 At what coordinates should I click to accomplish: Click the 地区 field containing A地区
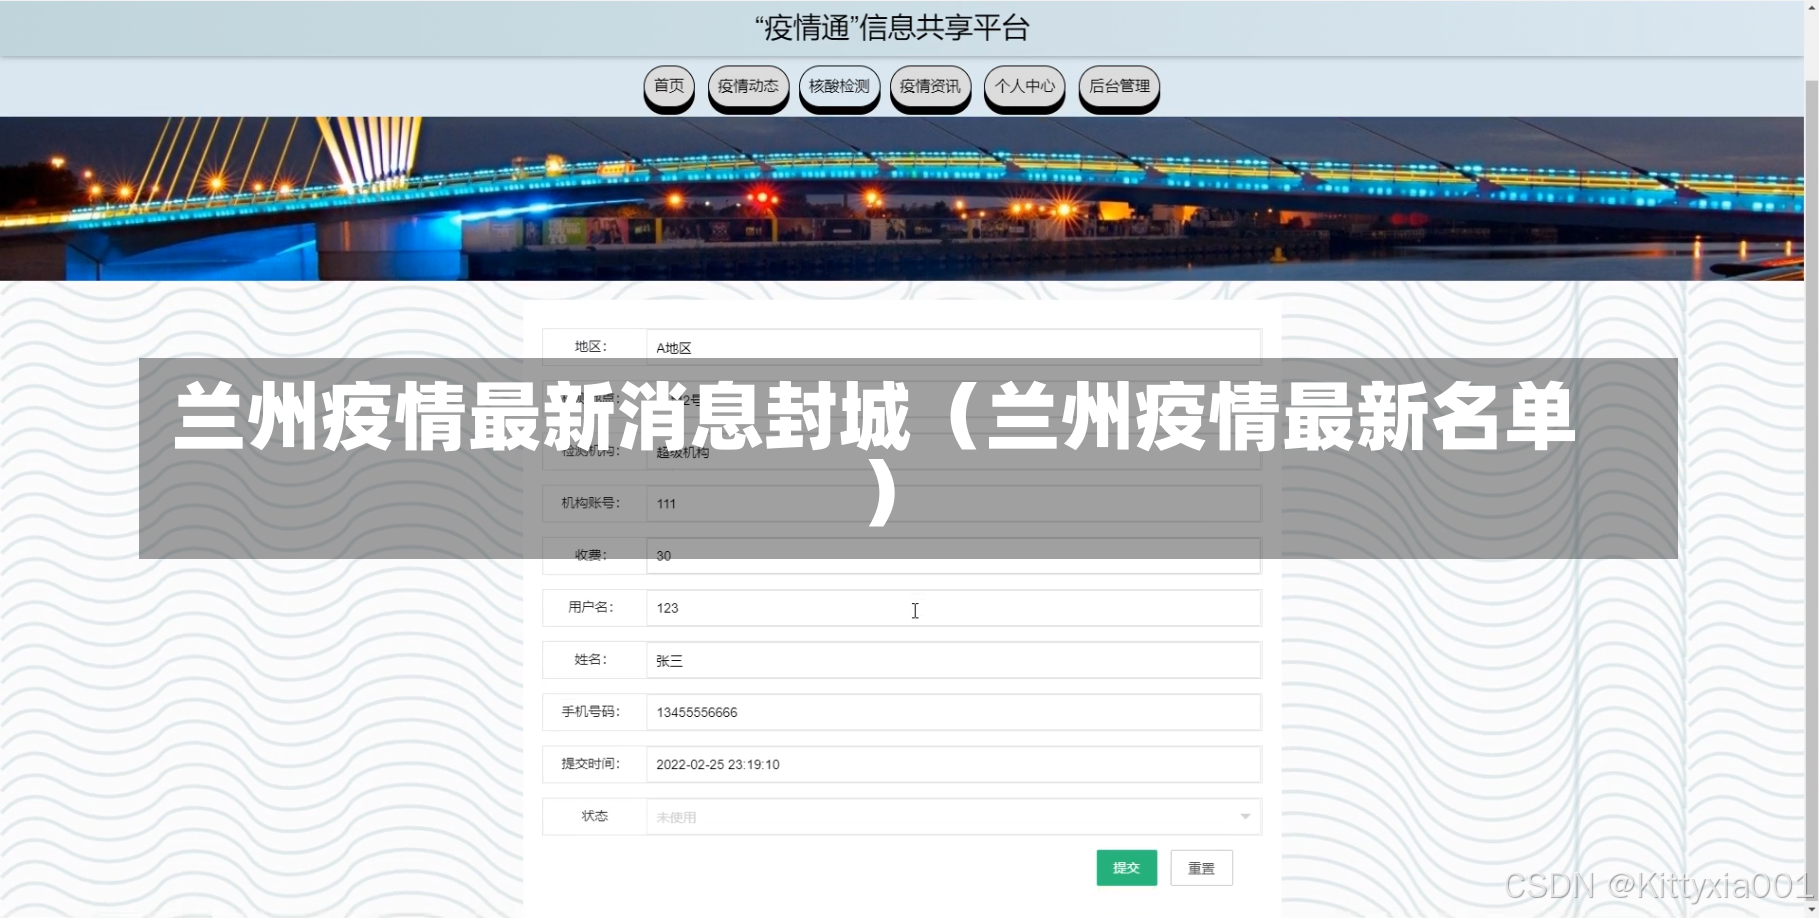point(953,347)
